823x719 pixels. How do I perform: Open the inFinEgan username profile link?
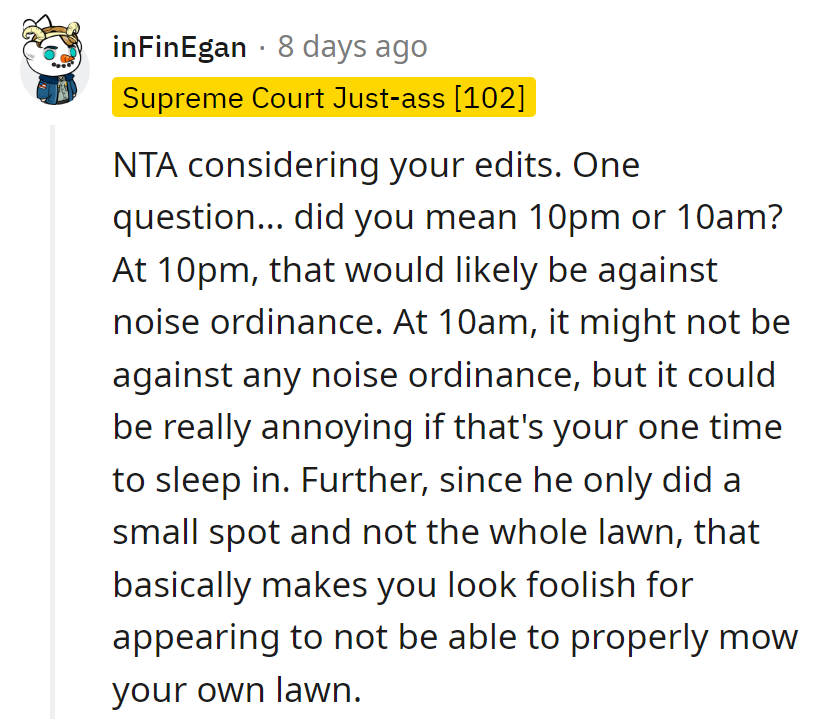(180, 47)
